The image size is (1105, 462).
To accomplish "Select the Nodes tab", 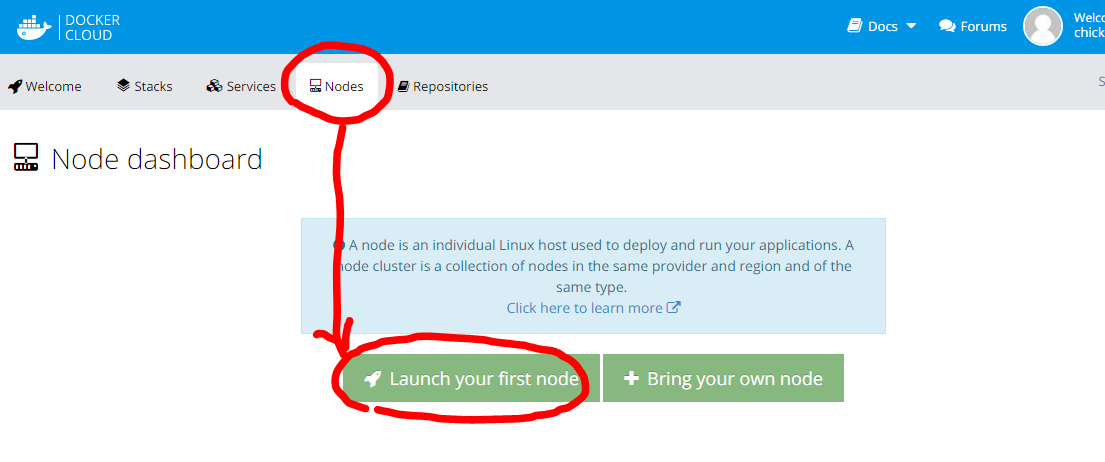I will click(336, 86).
